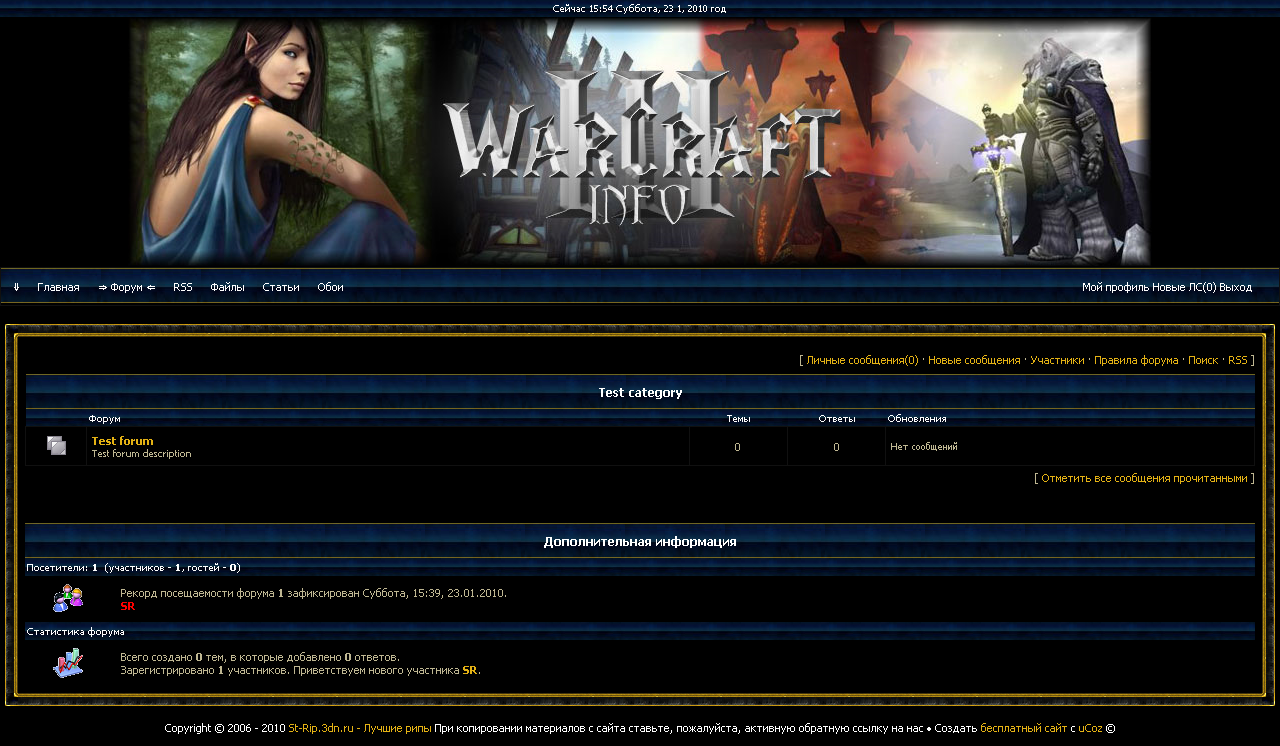Open the Поиск search link
The height and width of the screenshot is (746, 1280).
(1203, 360)
